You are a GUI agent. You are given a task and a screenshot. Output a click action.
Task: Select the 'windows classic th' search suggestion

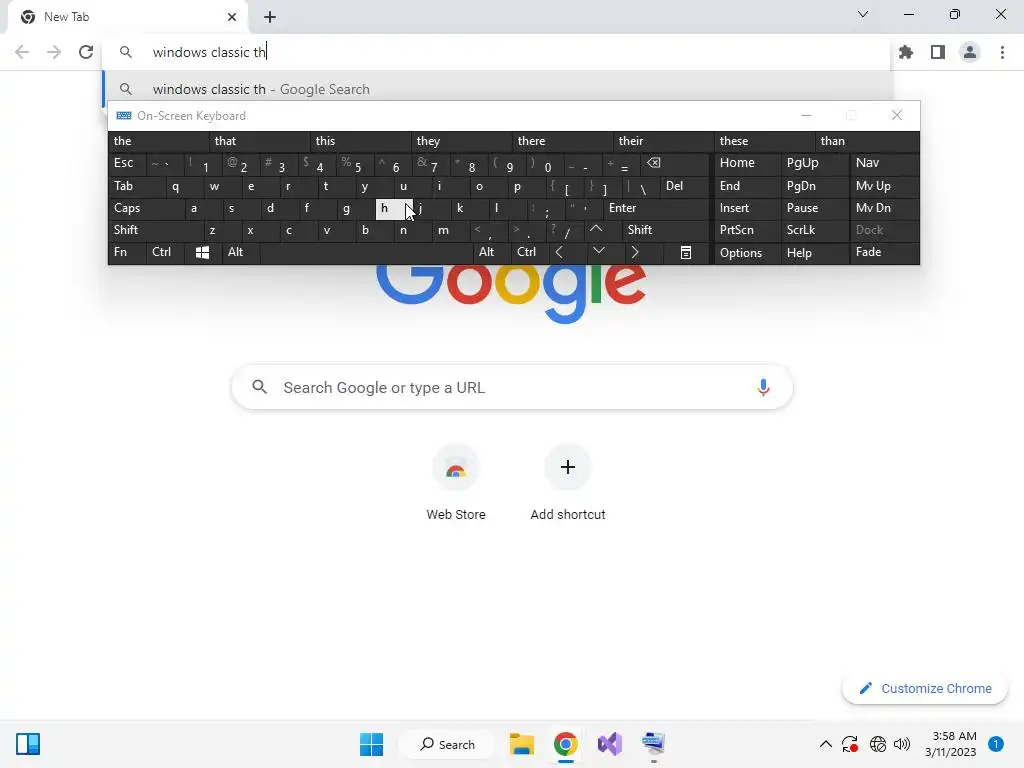[x=498, y=89]
